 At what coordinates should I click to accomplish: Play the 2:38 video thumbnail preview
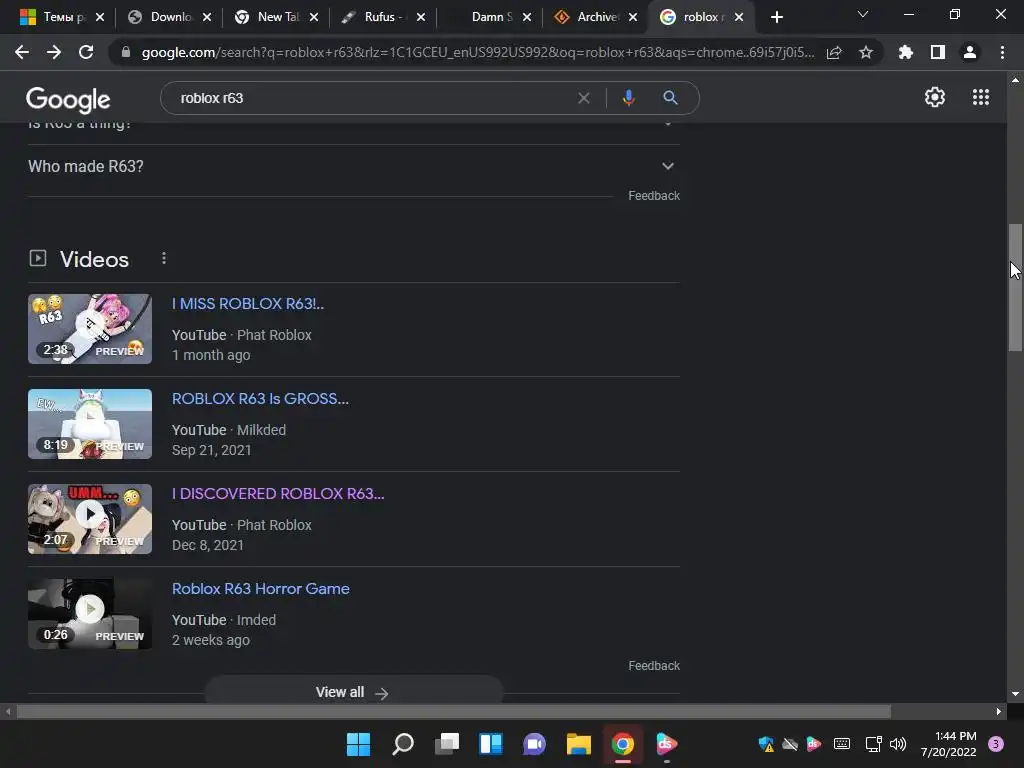90,329
